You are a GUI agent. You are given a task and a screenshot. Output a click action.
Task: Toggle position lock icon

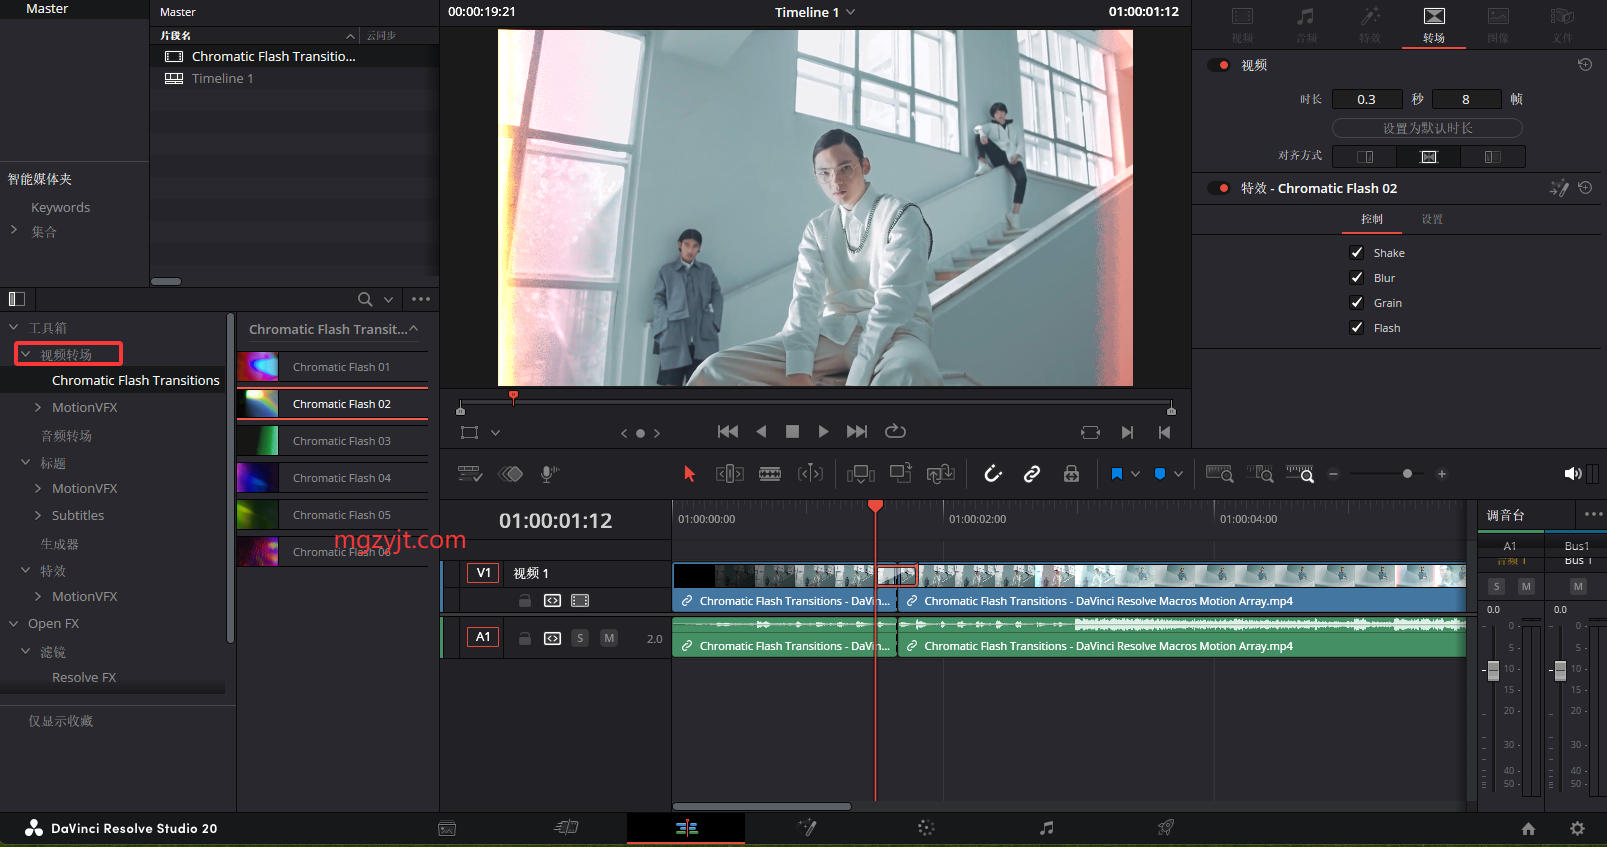coord(1071,474)
